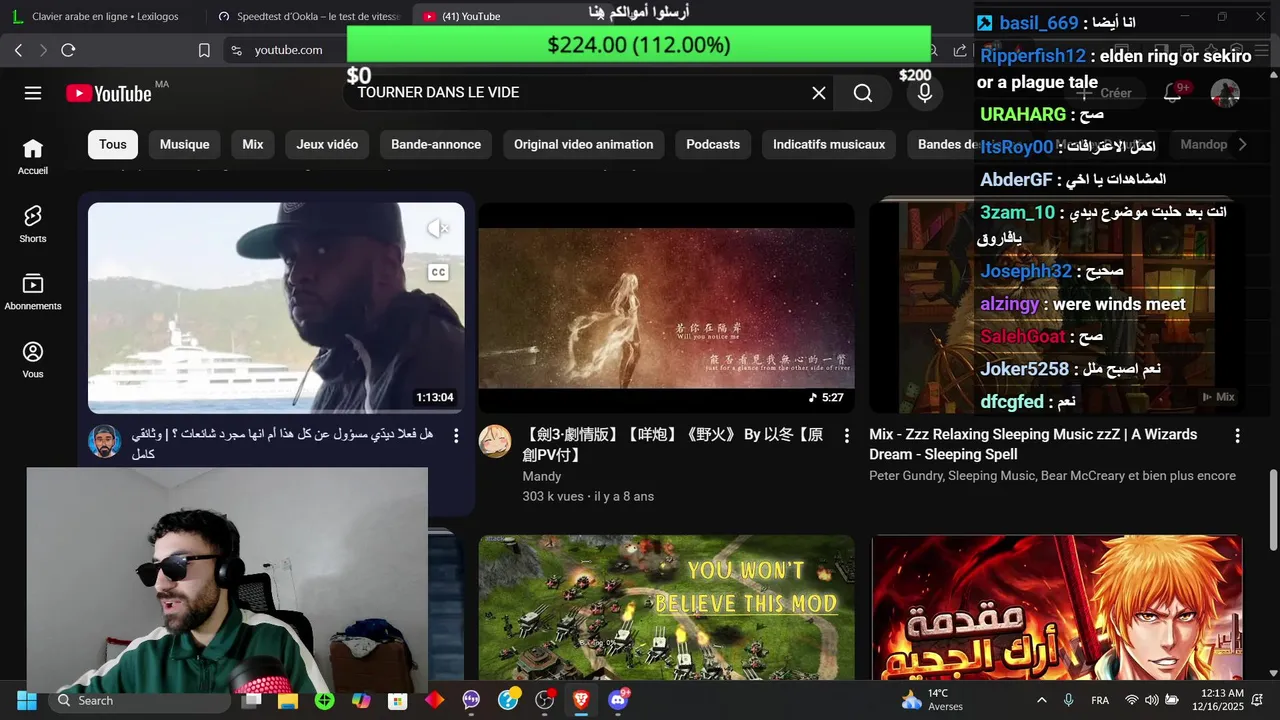Select the Musique filter chip
This screenshot has height=720, width=1280.
tap(185, 144)
